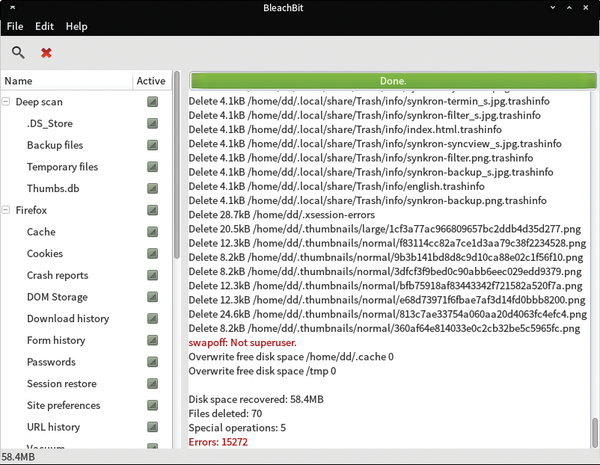Viewport: 600px width, 465px height.
Task: Toggle the Backup files checkbox
Action: (x=153, y=145)
